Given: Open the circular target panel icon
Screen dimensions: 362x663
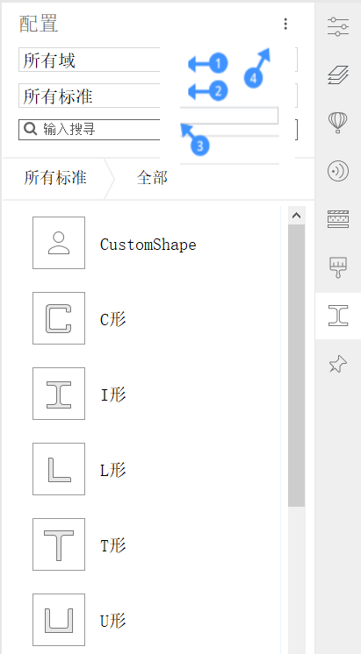Looking at the screenshot, I should coord(338,171).
